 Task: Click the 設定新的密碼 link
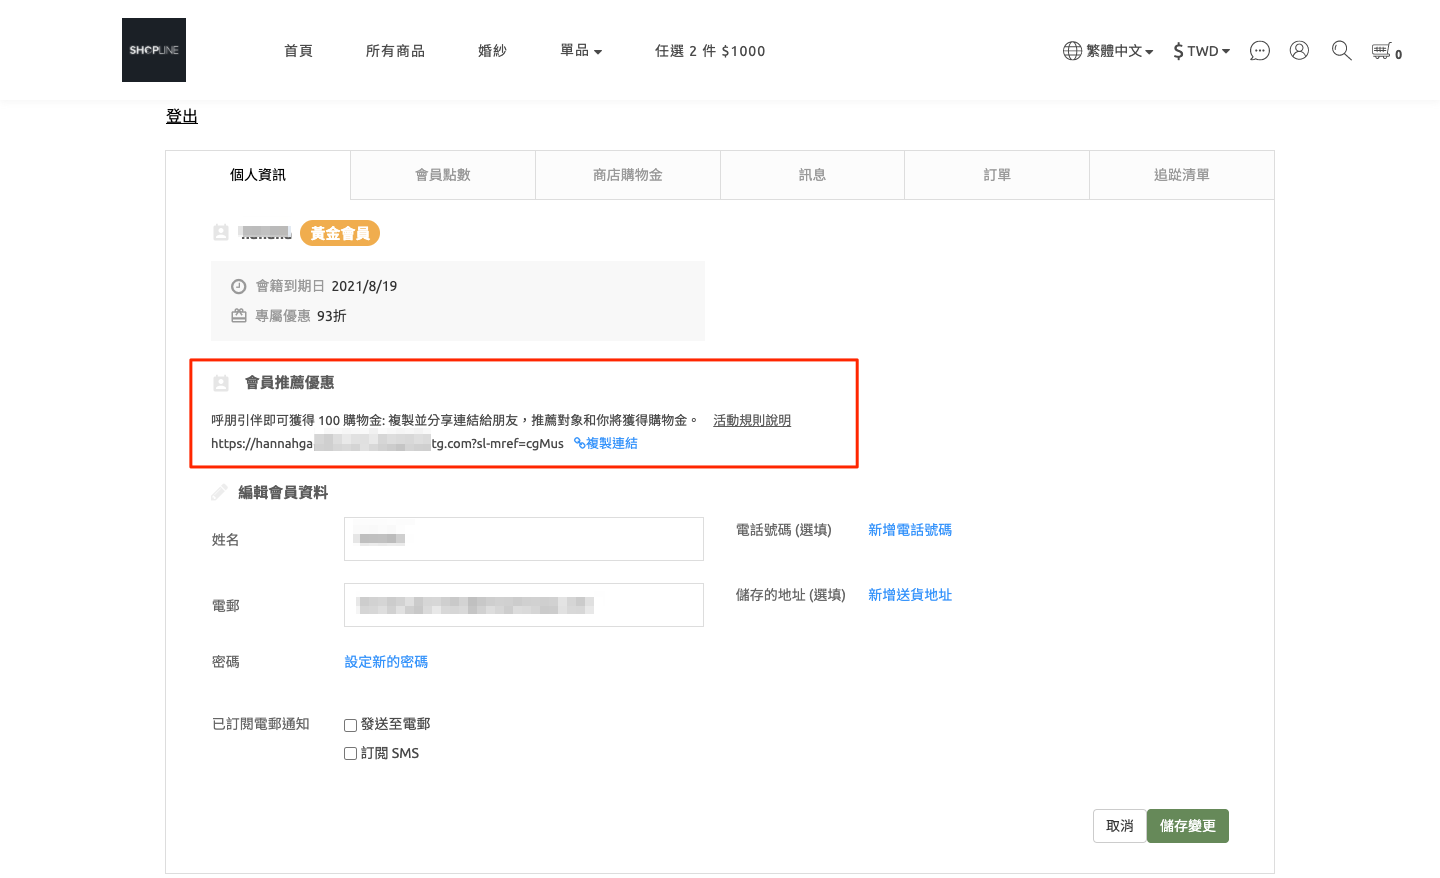[x=386, y=662]
